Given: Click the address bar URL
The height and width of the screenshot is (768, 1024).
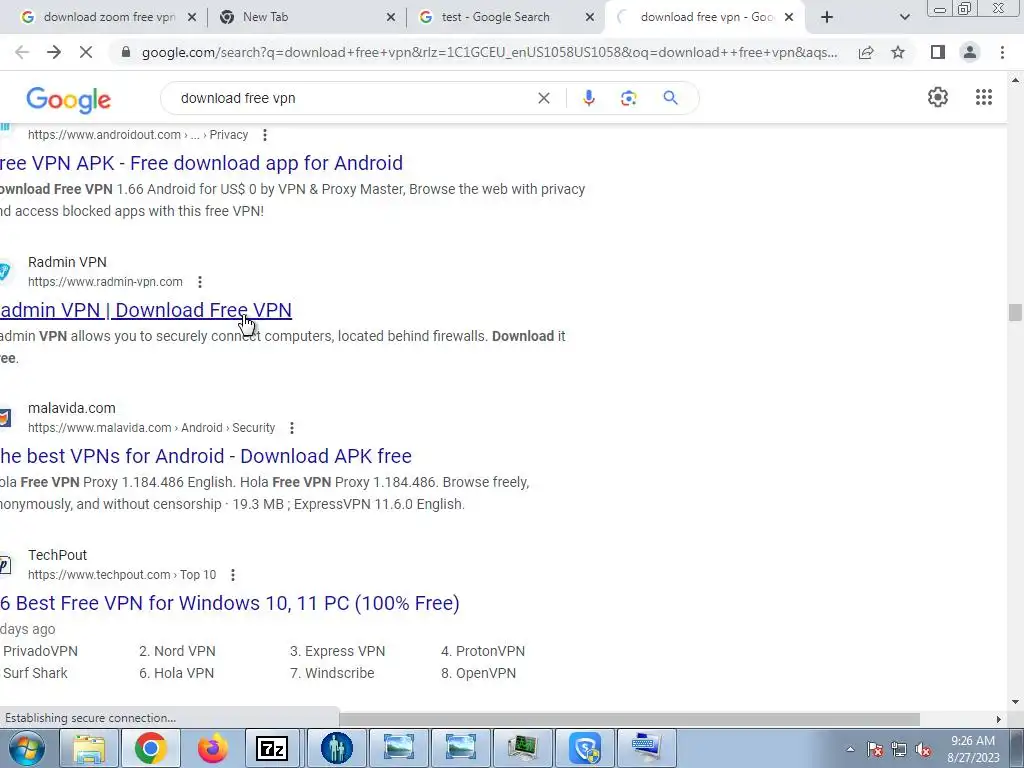Looking at the screenshot, I should [x=490, y=52].
